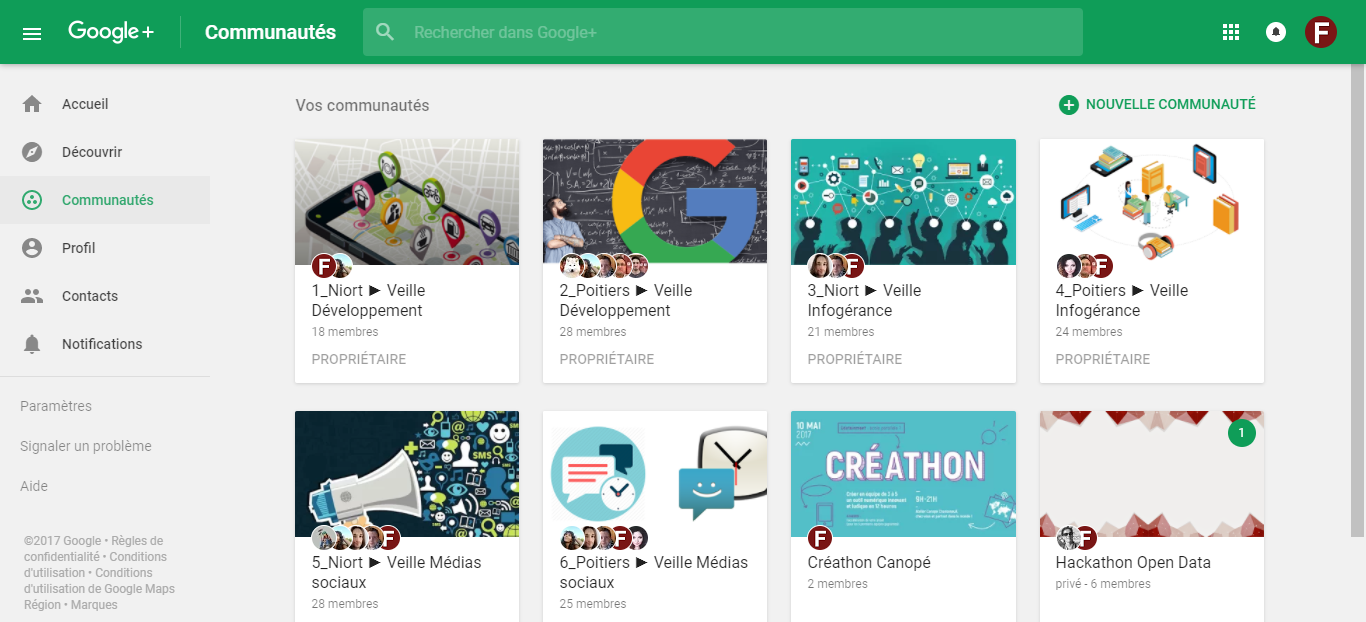Click the page vertical scrollbar
1366x622 pixels.
[1357, 300]
